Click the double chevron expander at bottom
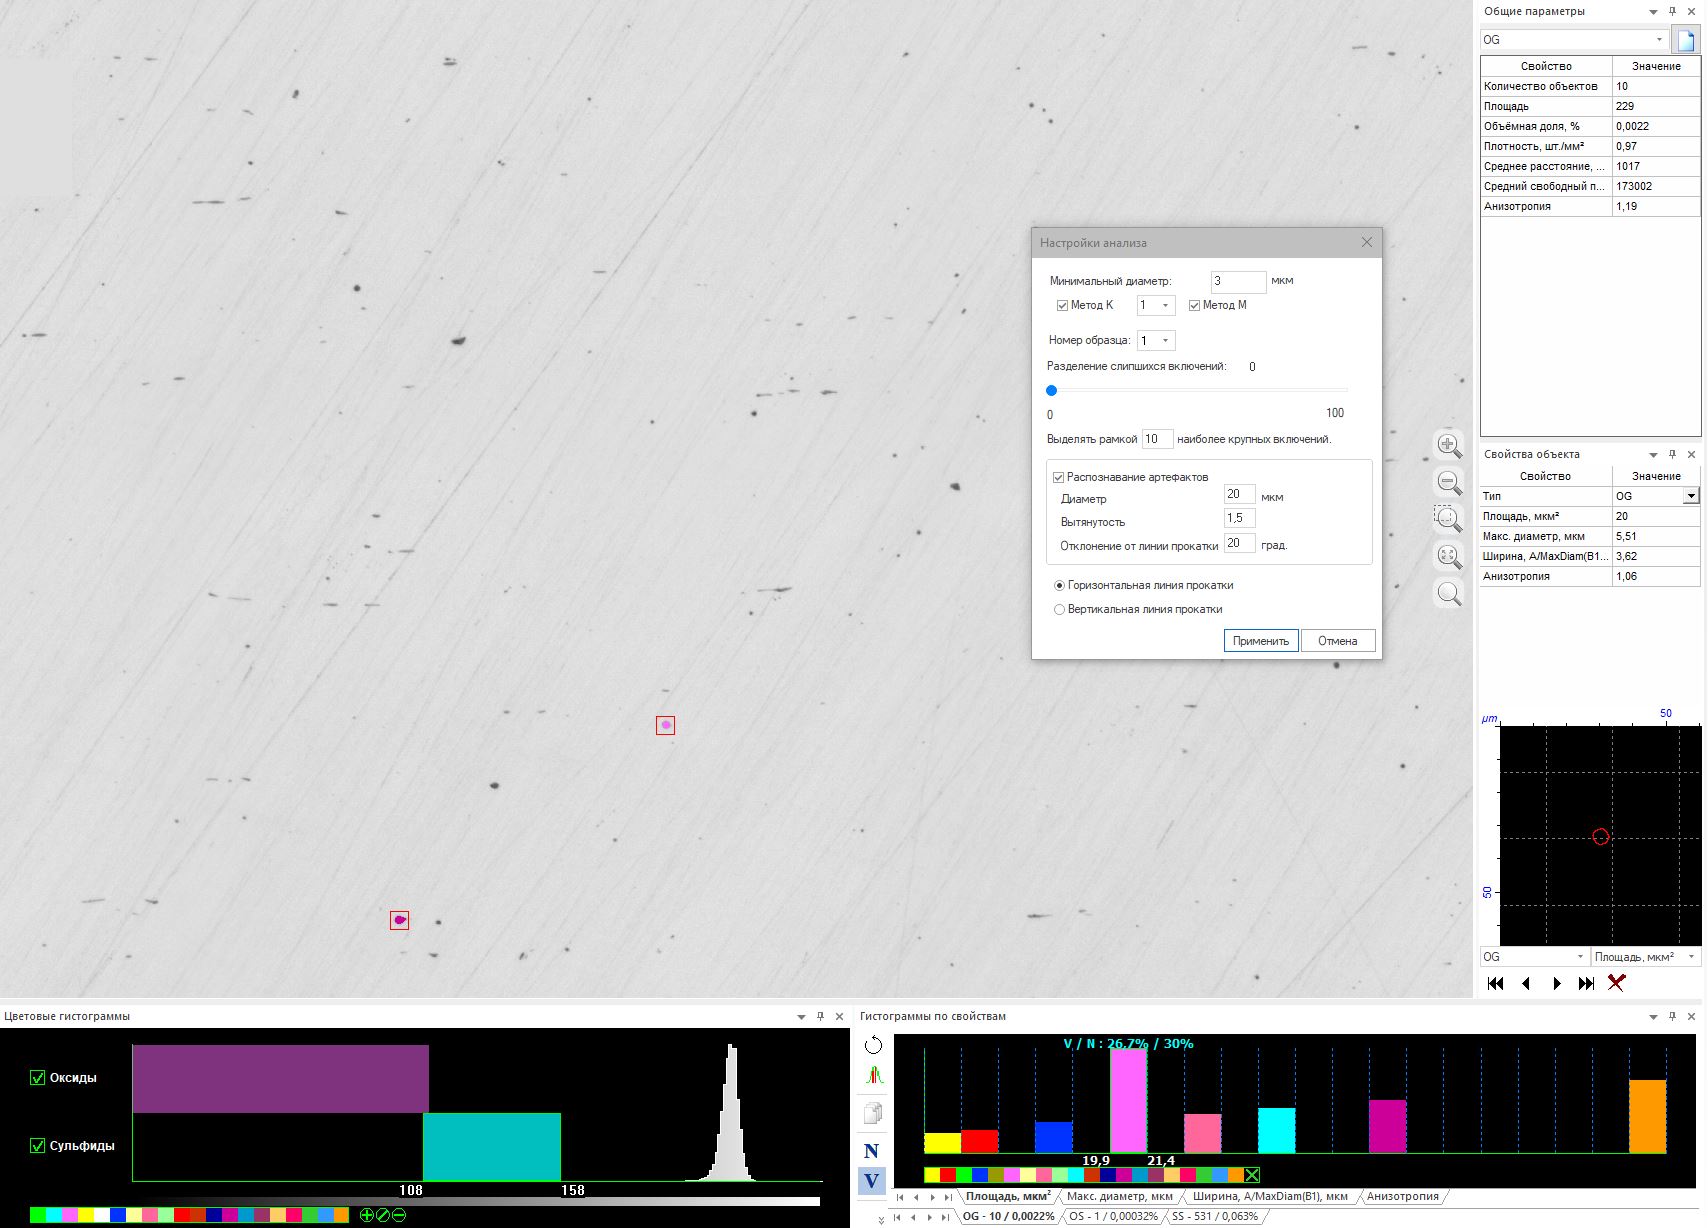Viewport: 1708px width, 1228px height. click(881, 1221)
